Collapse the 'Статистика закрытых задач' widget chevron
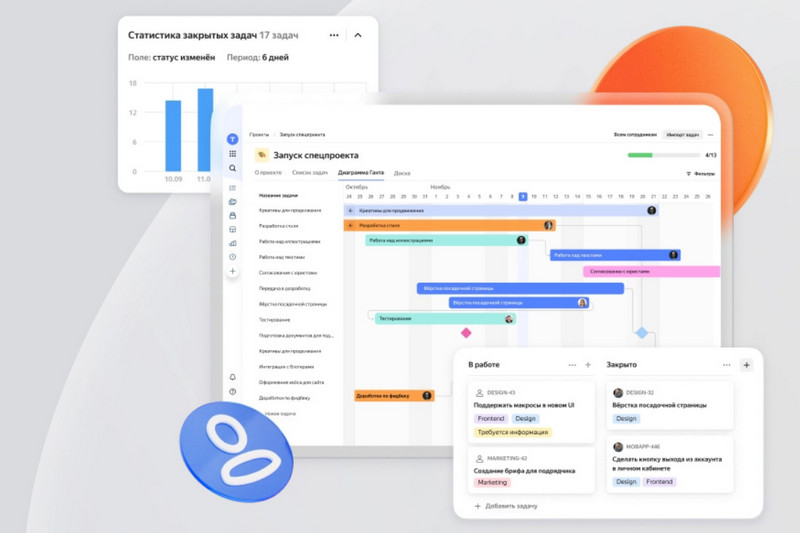The image size is (800, 533). pyautogui.click(x=358, y=35)
